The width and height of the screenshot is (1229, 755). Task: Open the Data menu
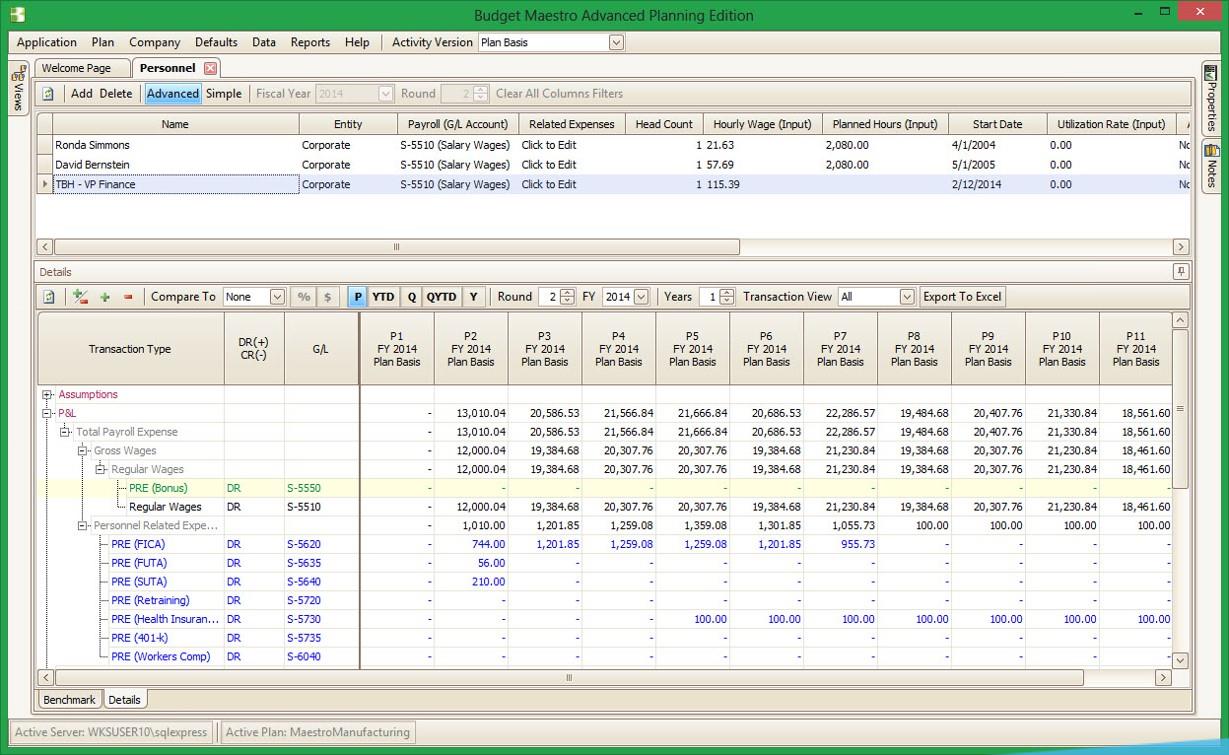pyautogui.click(x=264, y=42)
